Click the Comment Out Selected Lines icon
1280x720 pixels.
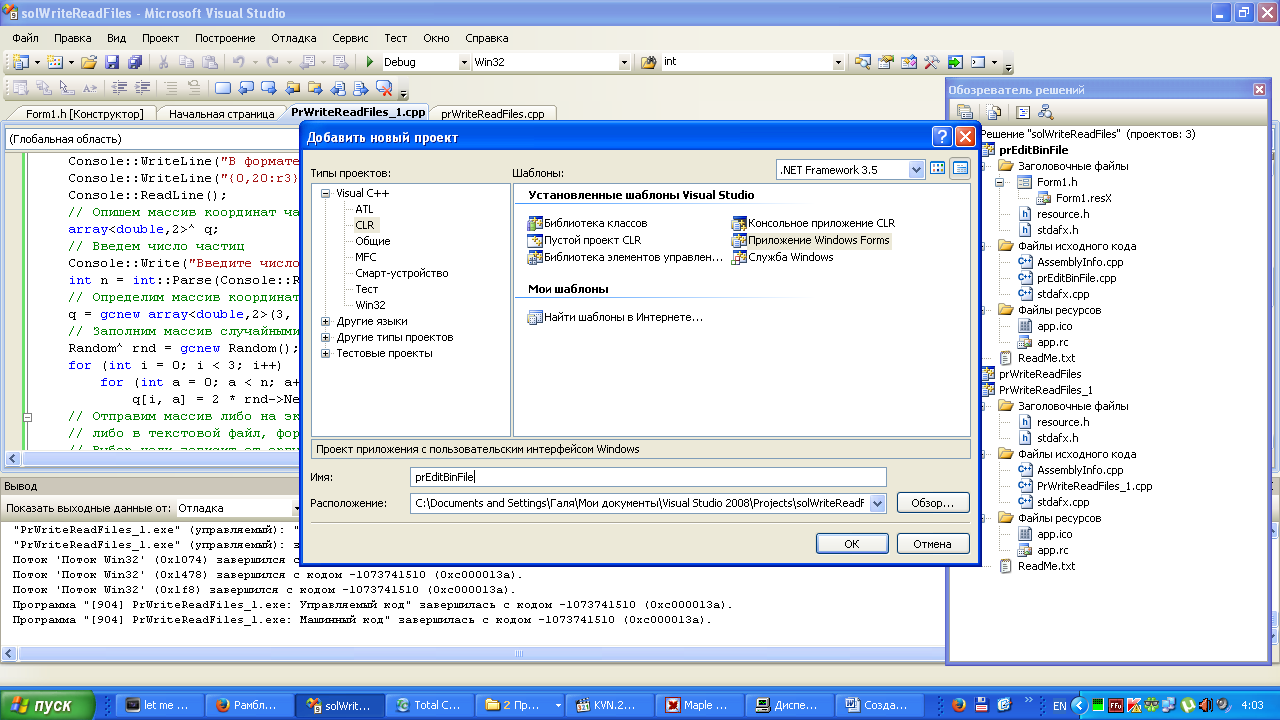pos(171,88)
